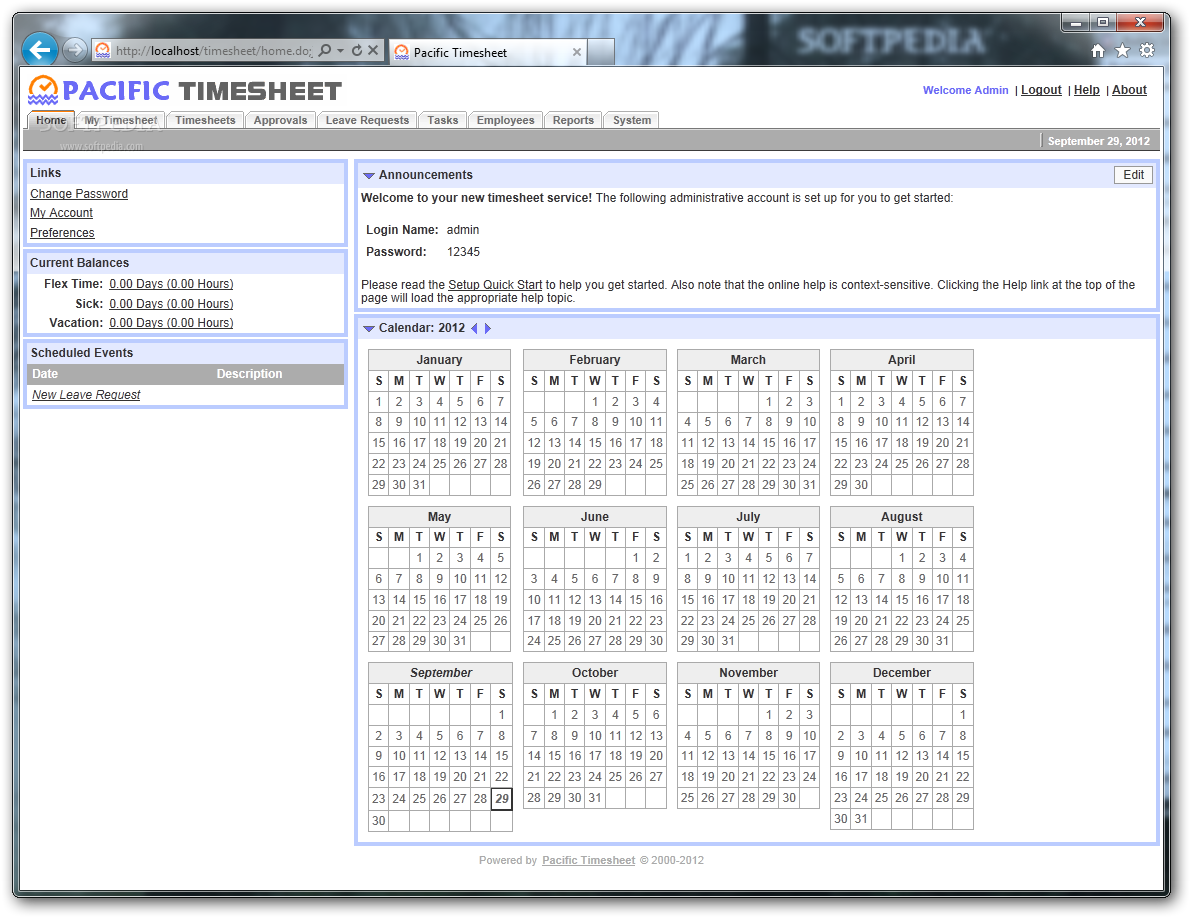Viewport: 1191px width, 918px height.
Task: Select September 29 in the calendar
Action: [x=501, y=799]
